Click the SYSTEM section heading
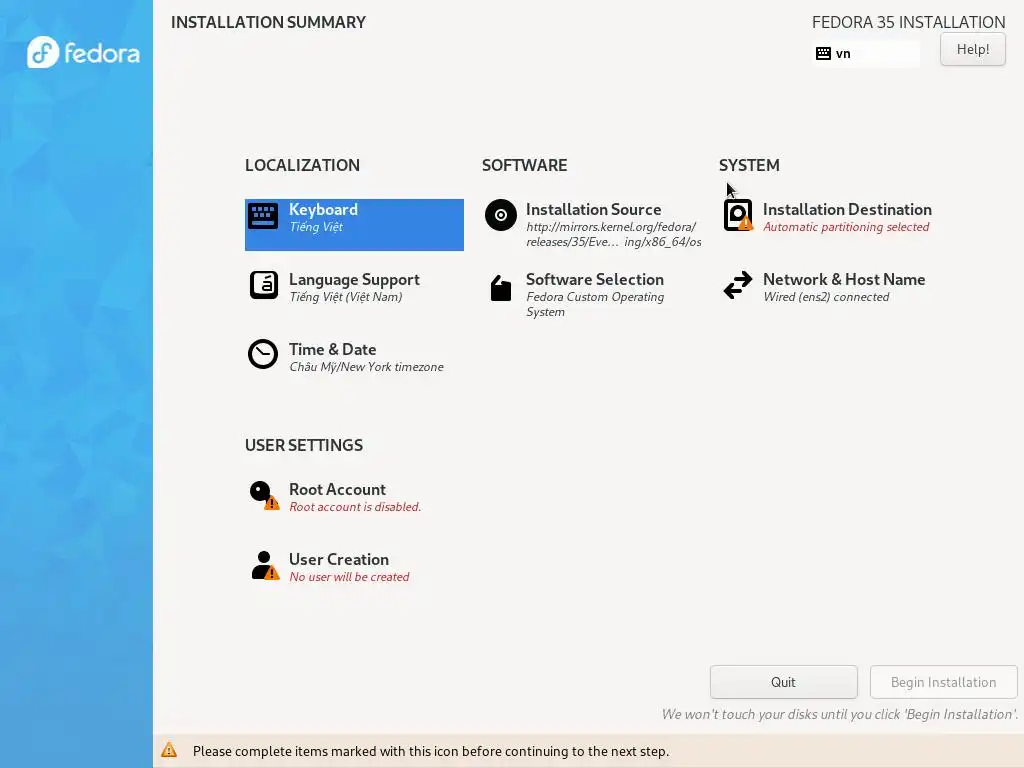This screenshot has height=768, width=1024. tap(749, 165)
